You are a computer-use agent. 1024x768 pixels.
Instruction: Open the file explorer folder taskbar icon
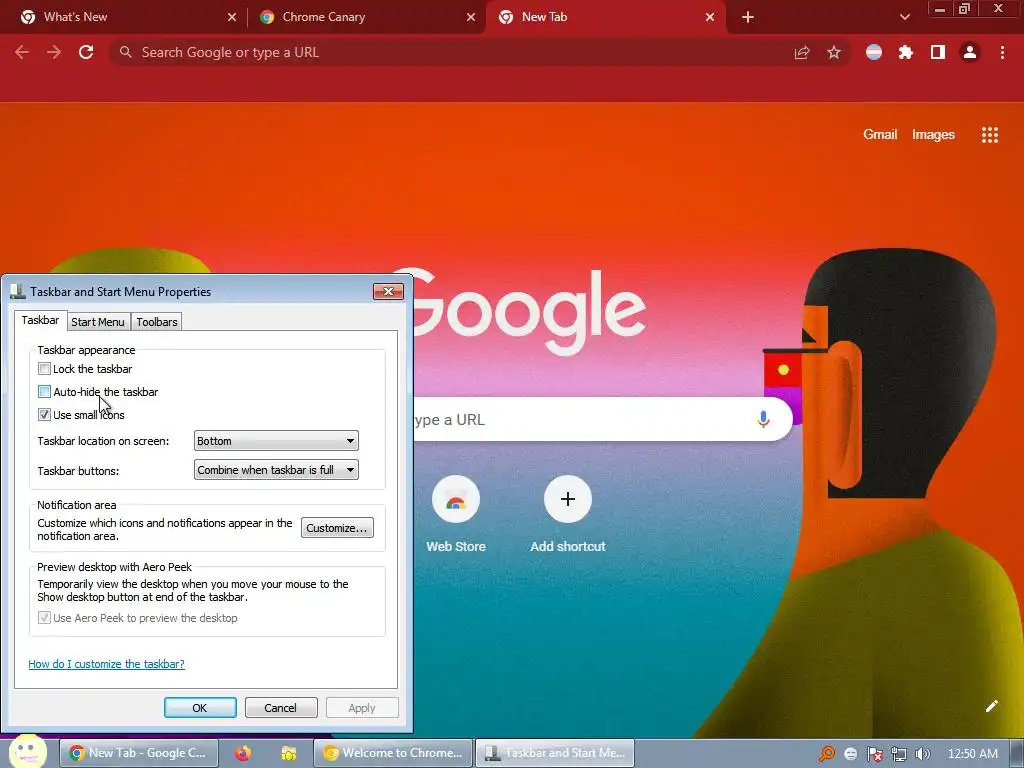[288, 753]
